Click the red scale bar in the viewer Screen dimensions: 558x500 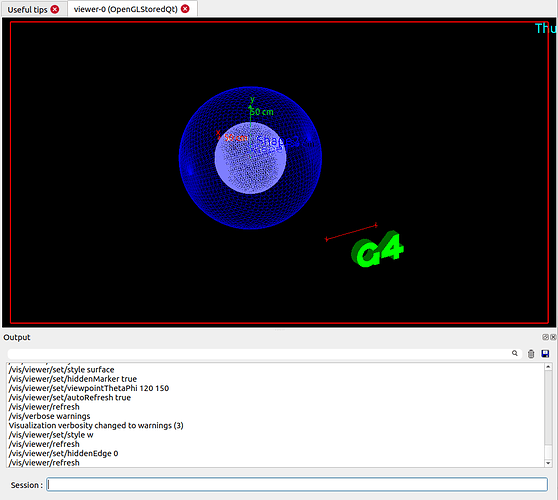[x=351, y=232]
